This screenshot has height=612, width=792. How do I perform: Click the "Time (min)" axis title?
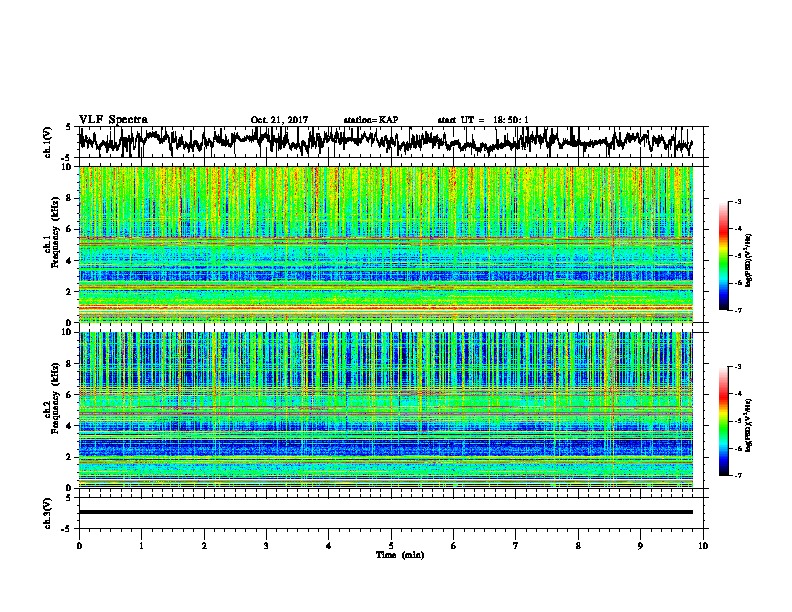point(400,555)
